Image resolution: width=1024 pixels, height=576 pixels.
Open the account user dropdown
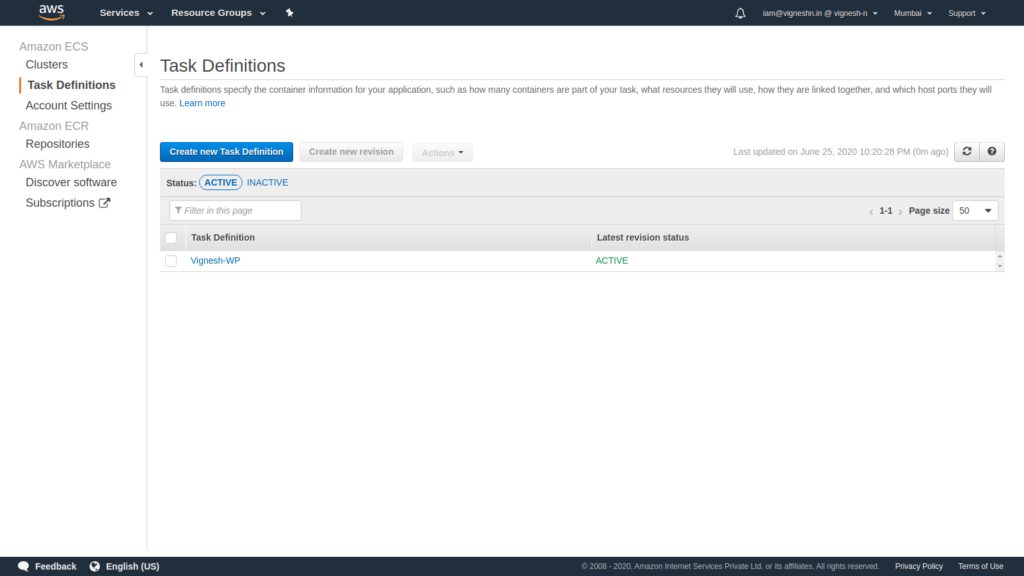[x=820, y=13]
